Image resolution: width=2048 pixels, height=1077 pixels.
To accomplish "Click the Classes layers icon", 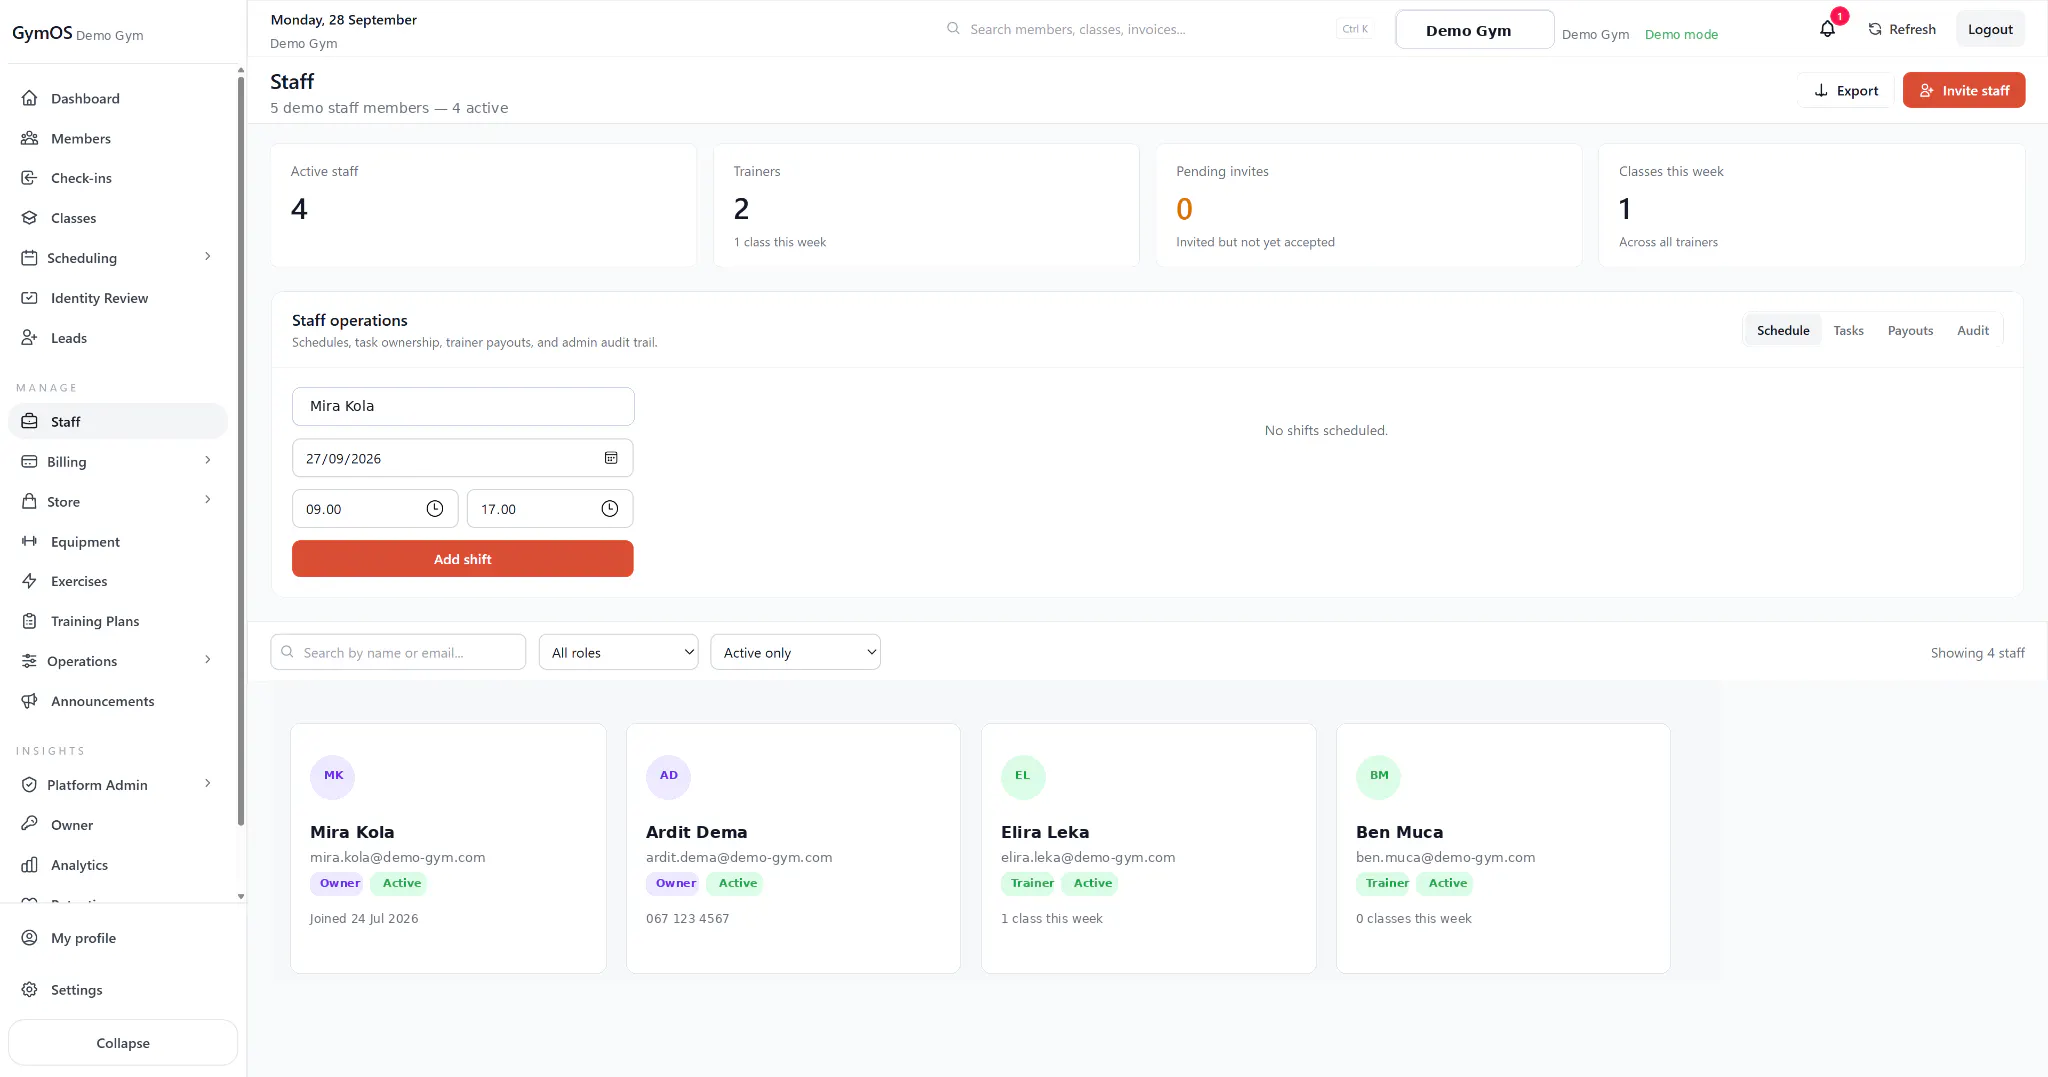I will (29, 218).
